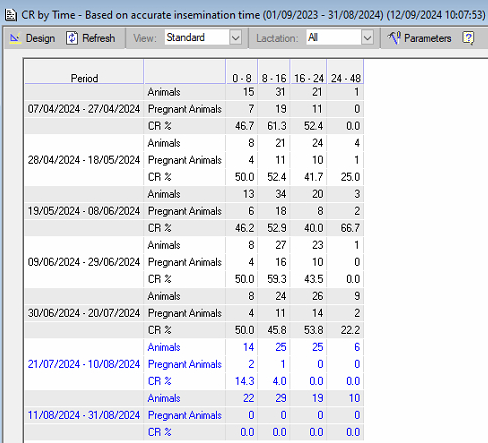488x443 pixels.
Task: Open the help question mark icon
Action: [x=468, y=38]
